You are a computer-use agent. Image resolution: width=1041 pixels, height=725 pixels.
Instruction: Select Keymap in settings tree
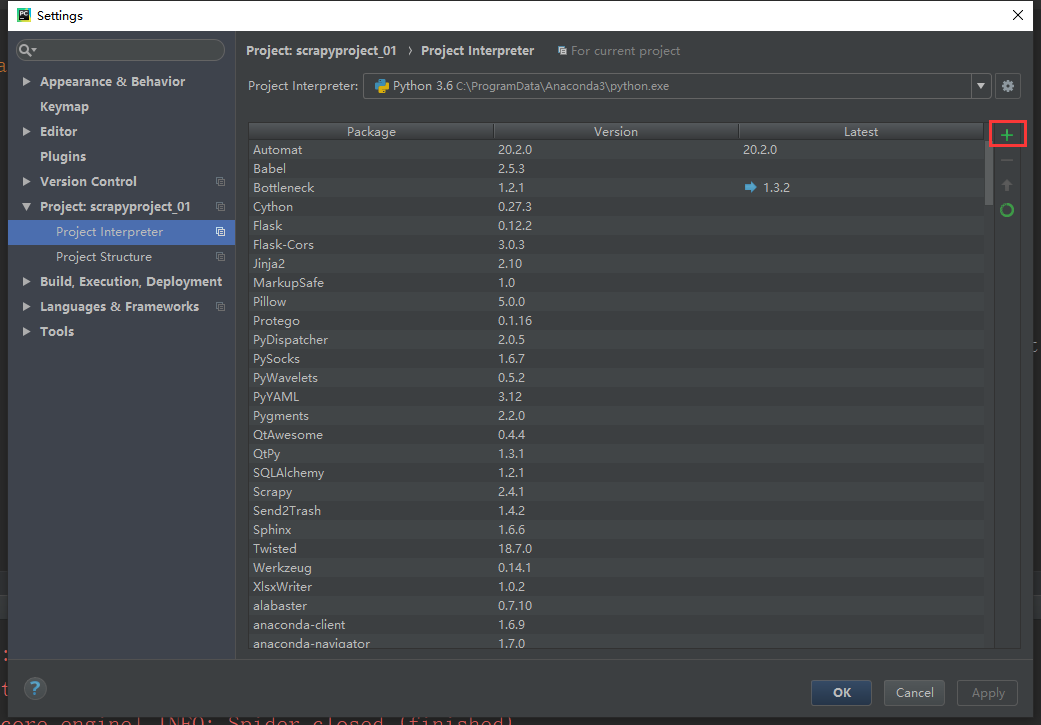pos(64,107)
